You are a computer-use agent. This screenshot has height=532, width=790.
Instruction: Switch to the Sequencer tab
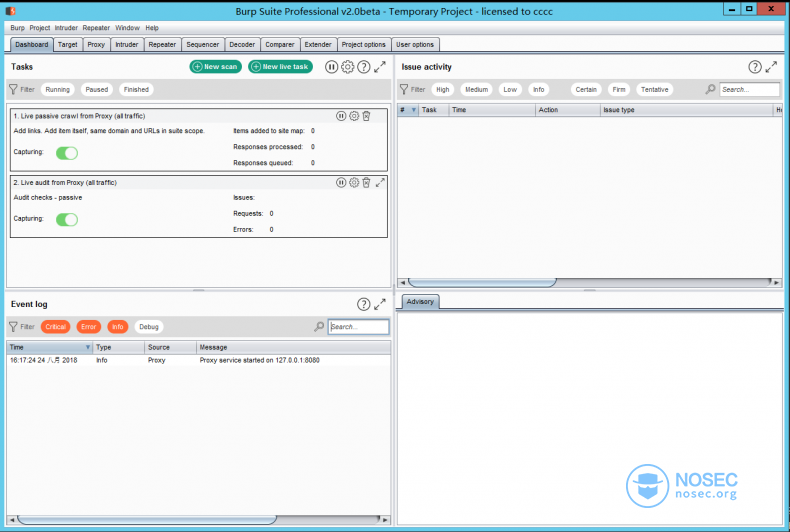(x=203, y=44)
